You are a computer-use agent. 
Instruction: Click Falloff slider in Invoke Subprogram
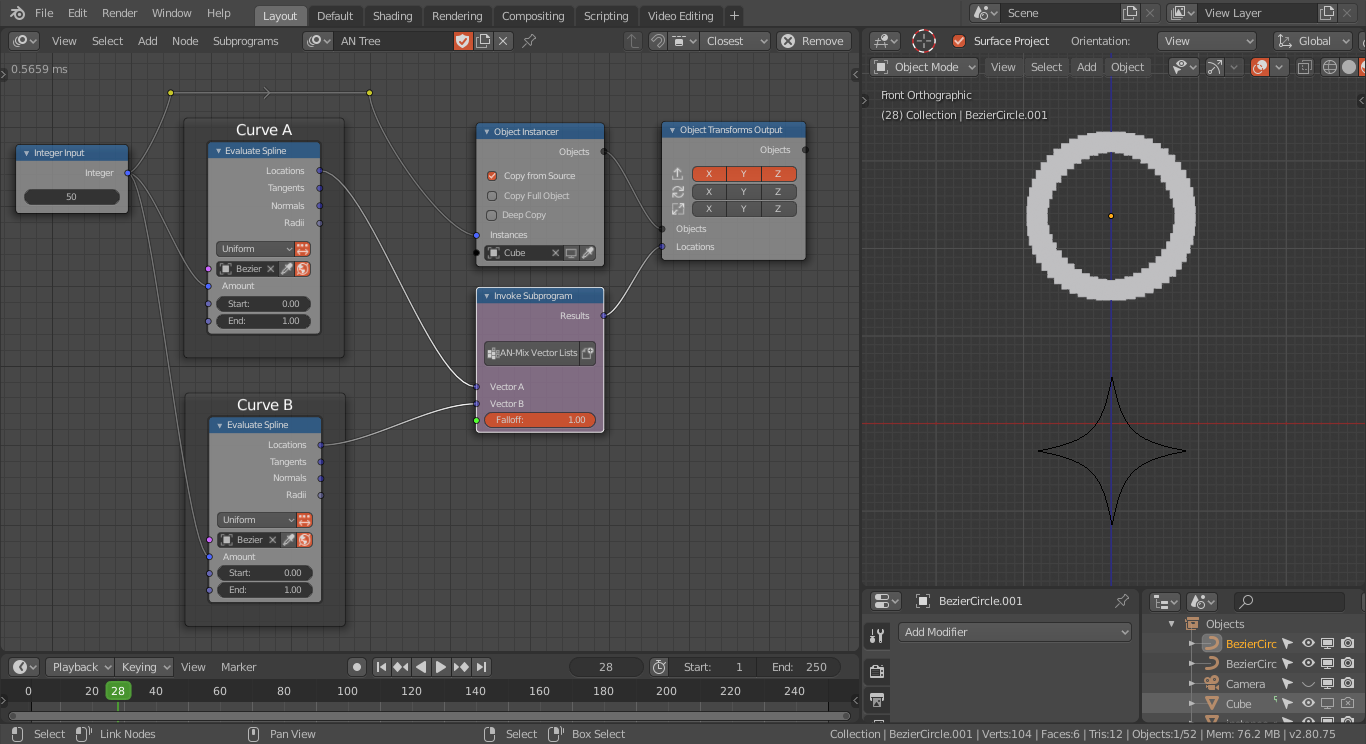click(540, 420)
